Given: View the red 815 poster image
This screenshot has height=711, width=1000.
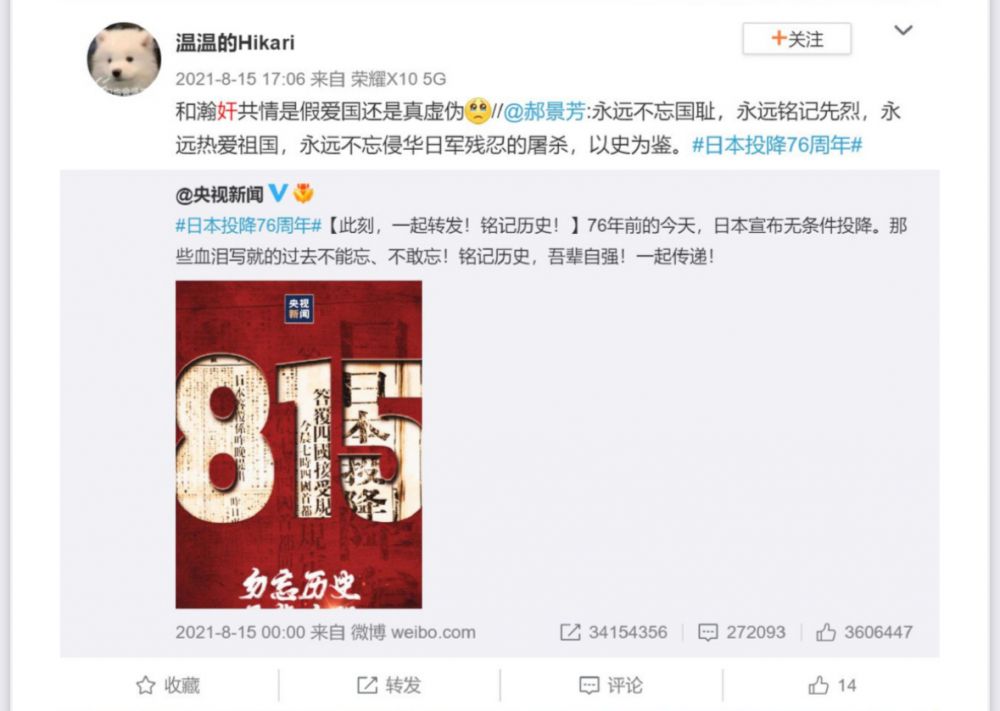Looking at the screenshot, I should click(298, 444).
